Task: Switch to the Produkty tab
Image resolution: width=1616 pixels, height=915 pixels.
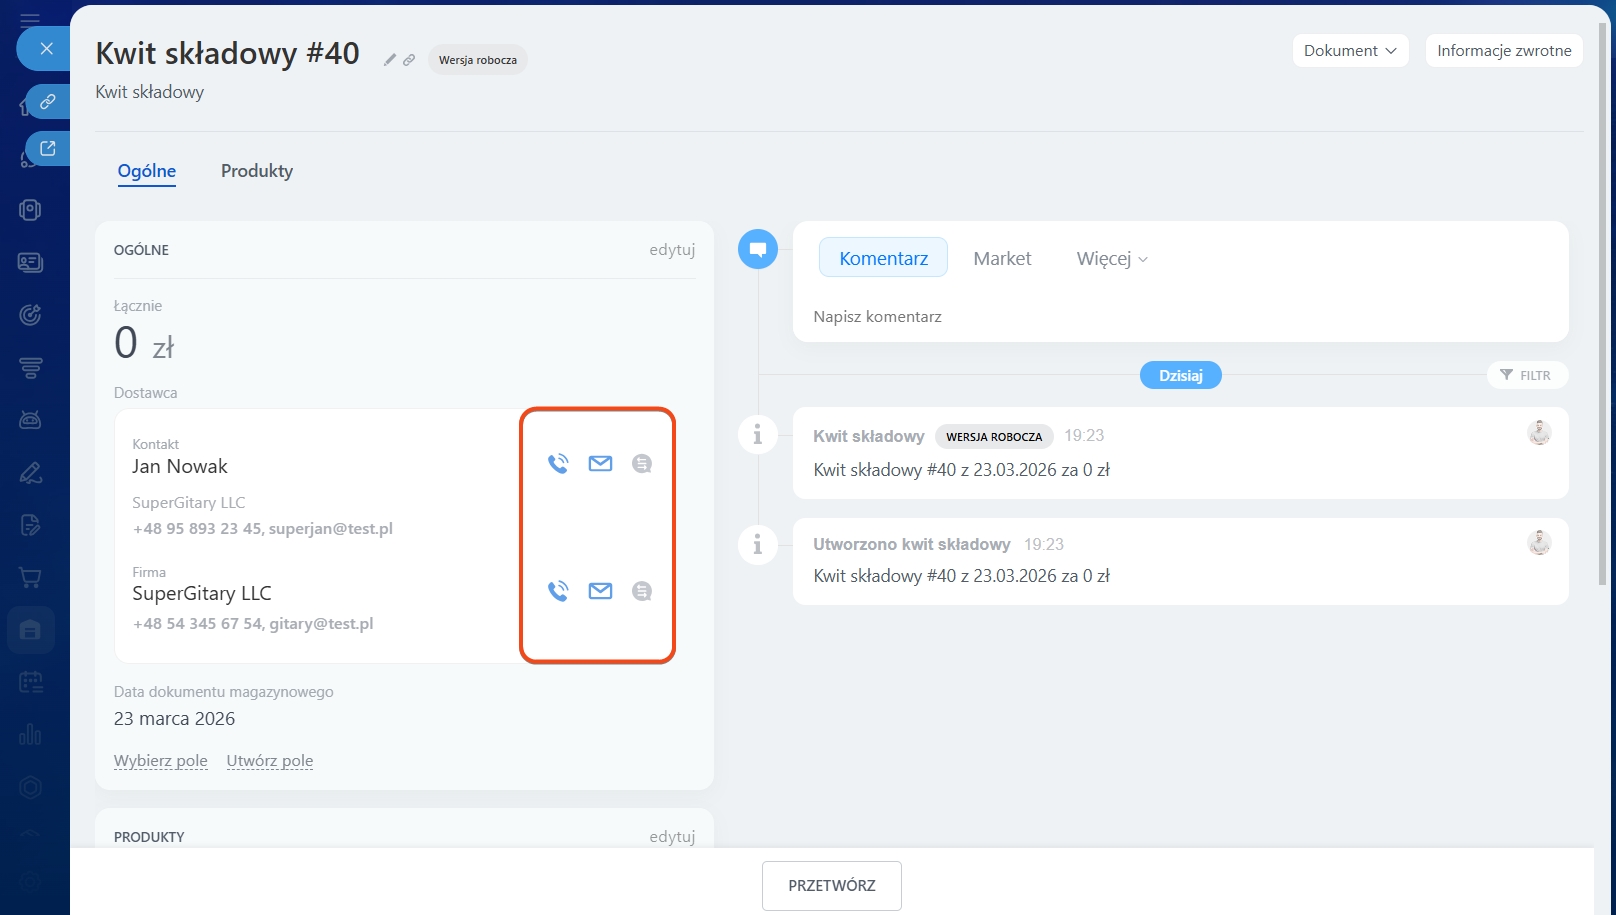Action: [x=257, y=171]
